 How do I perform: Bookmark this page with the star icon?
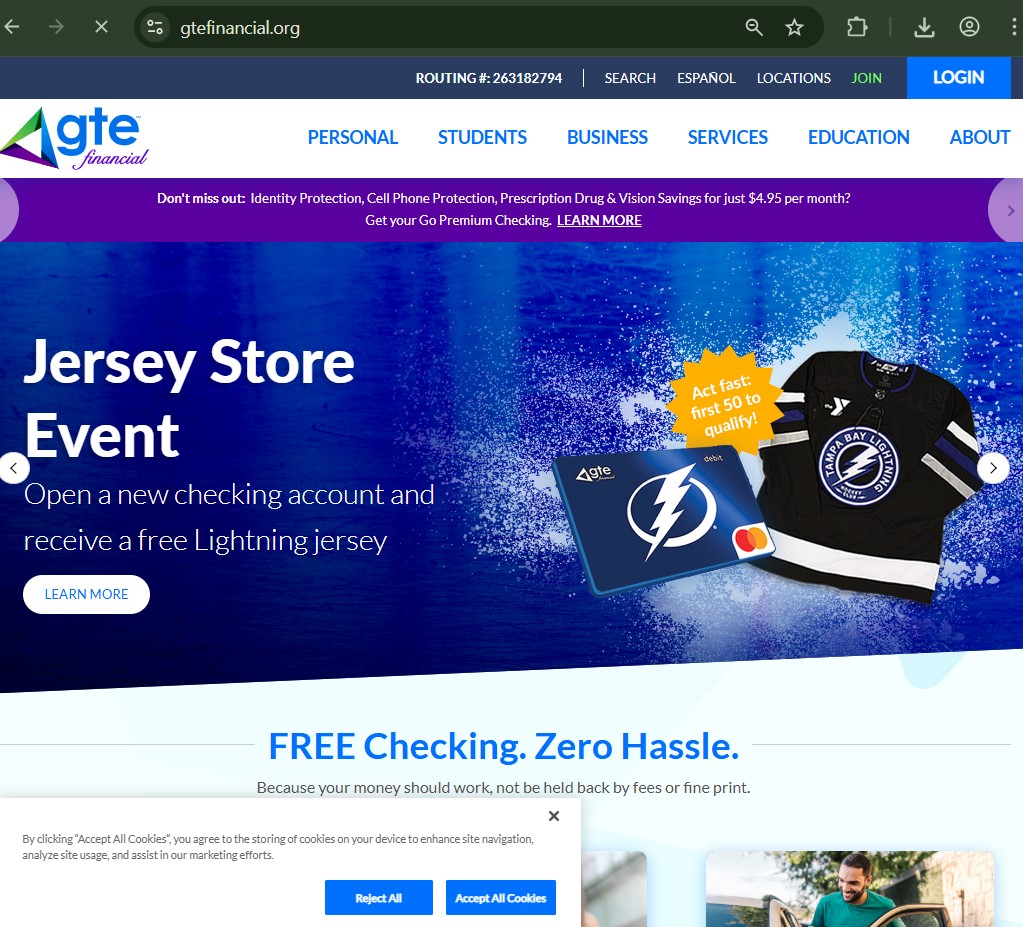[x=794, y=27]
